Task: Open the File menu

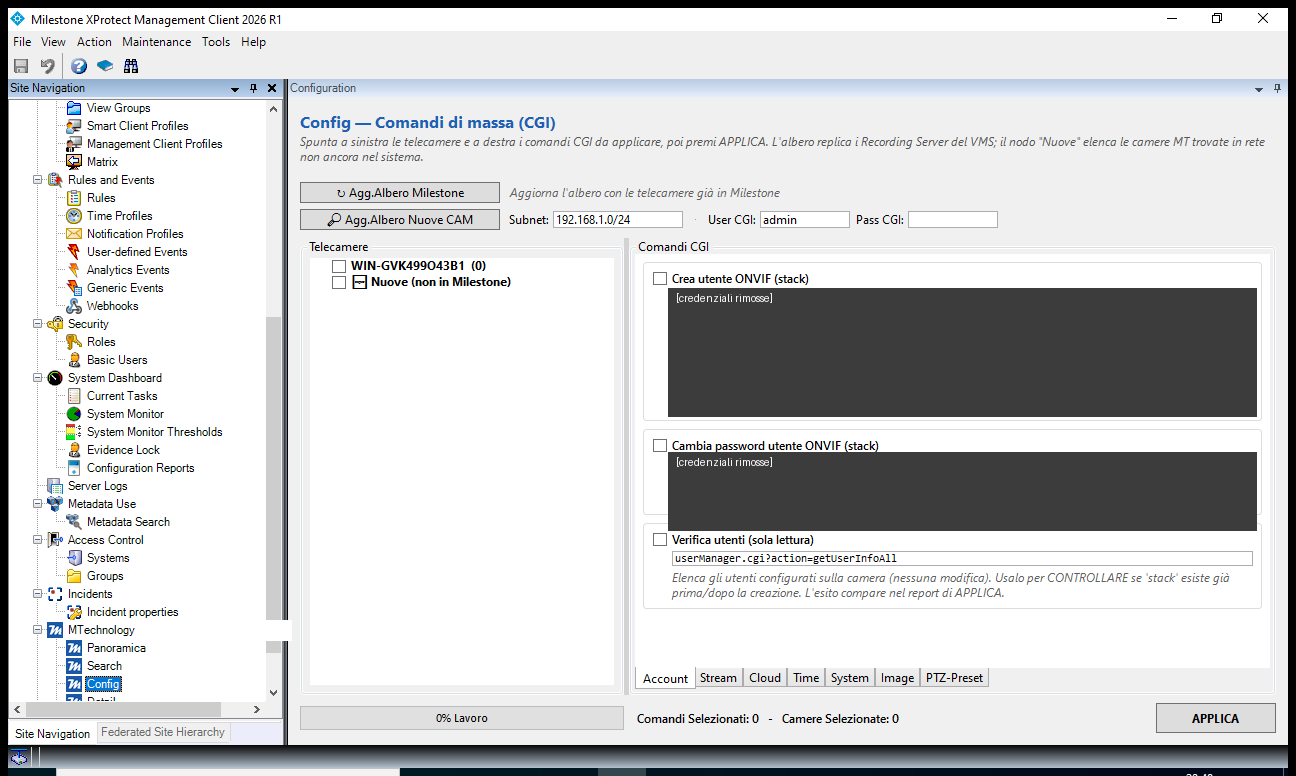Action: tap(22, 42)
